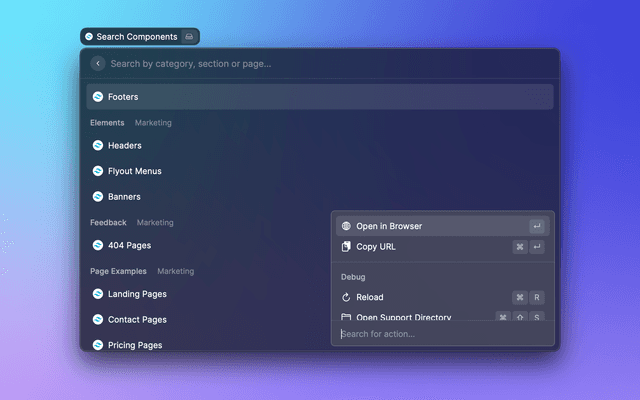Click the icon at right of Search Components label
The width and height of the screenshot is (640, 400).
tap(190, 37)
